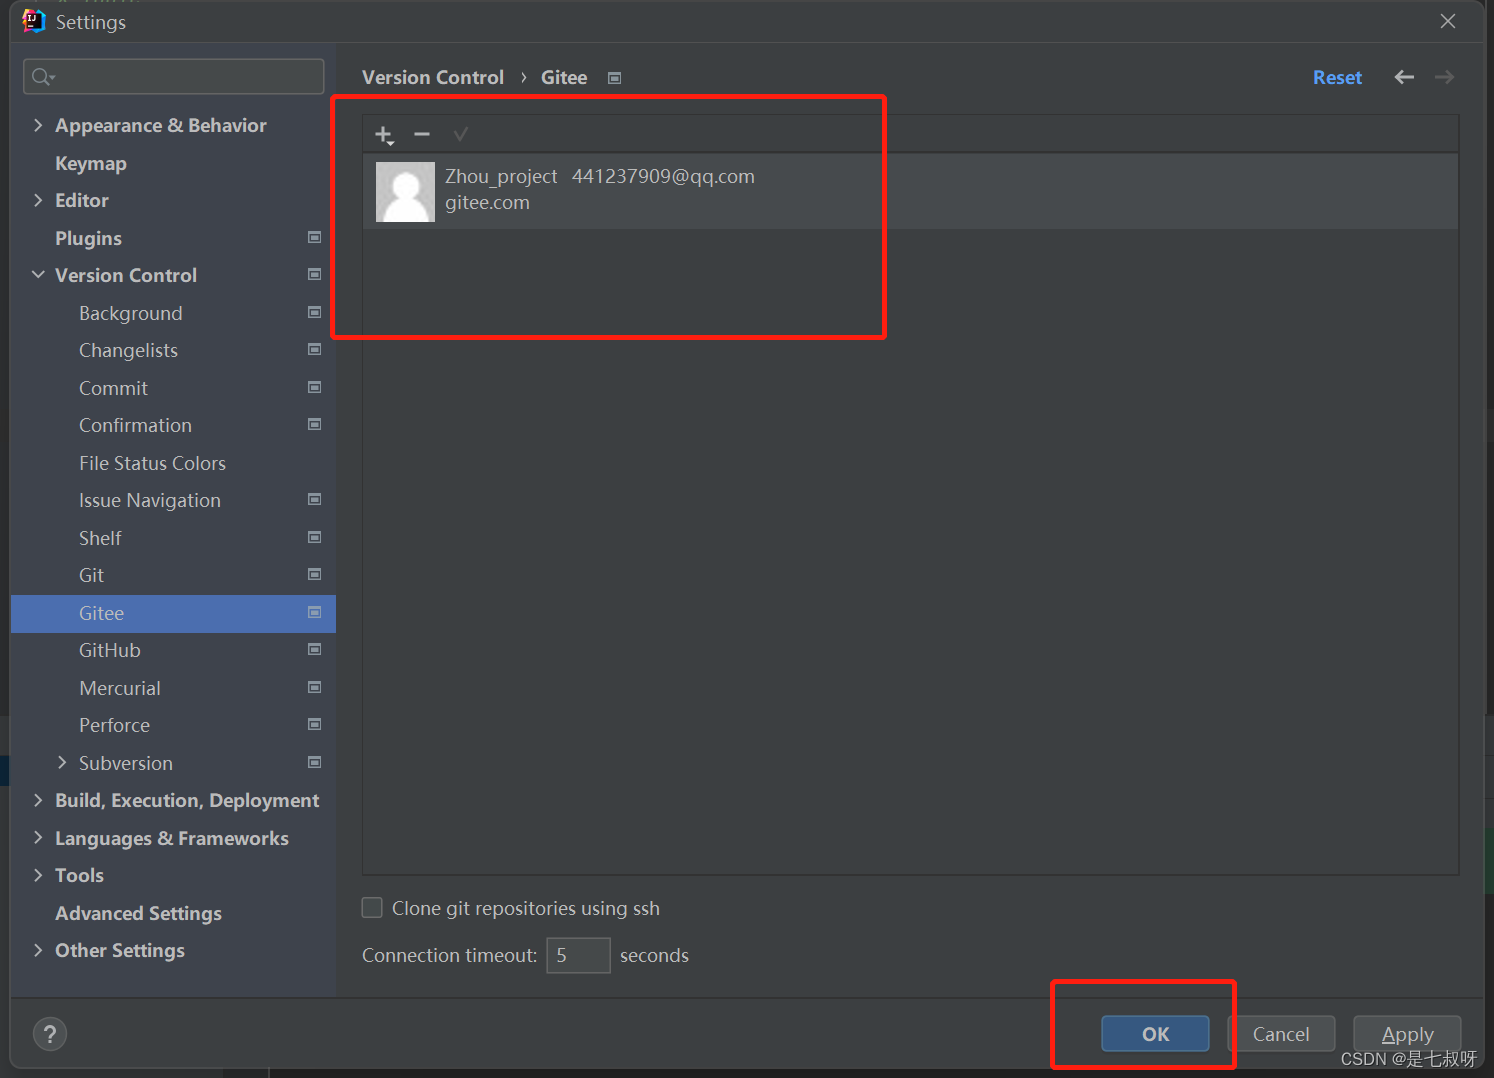Viewport: 1494px width, 1078px height.
Task: Expand the Editor section
Action: (x=38, y=200)
